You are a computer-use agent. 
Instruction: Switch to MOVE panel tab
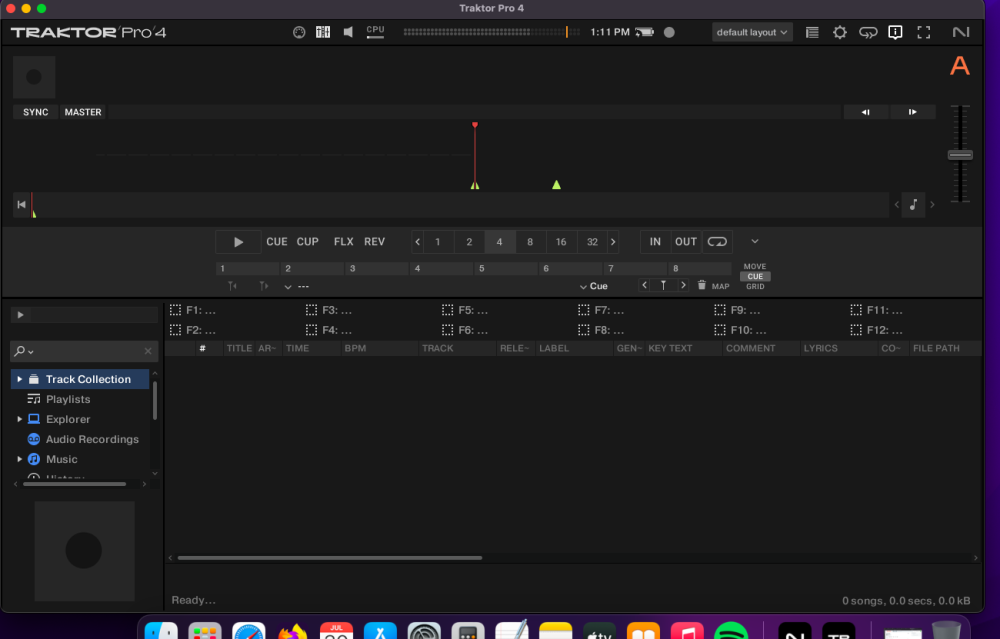[x=755, y=267]
